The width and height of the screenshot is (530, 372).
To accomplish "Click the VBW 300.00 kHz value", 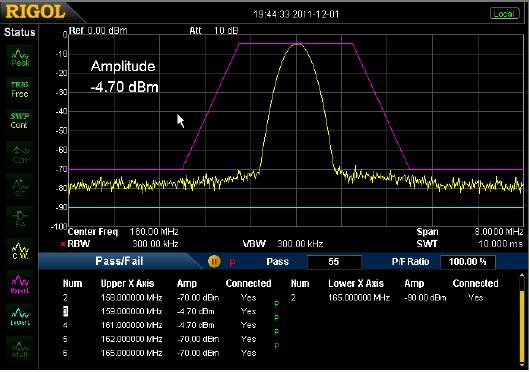I will click(x=300, y=244).
